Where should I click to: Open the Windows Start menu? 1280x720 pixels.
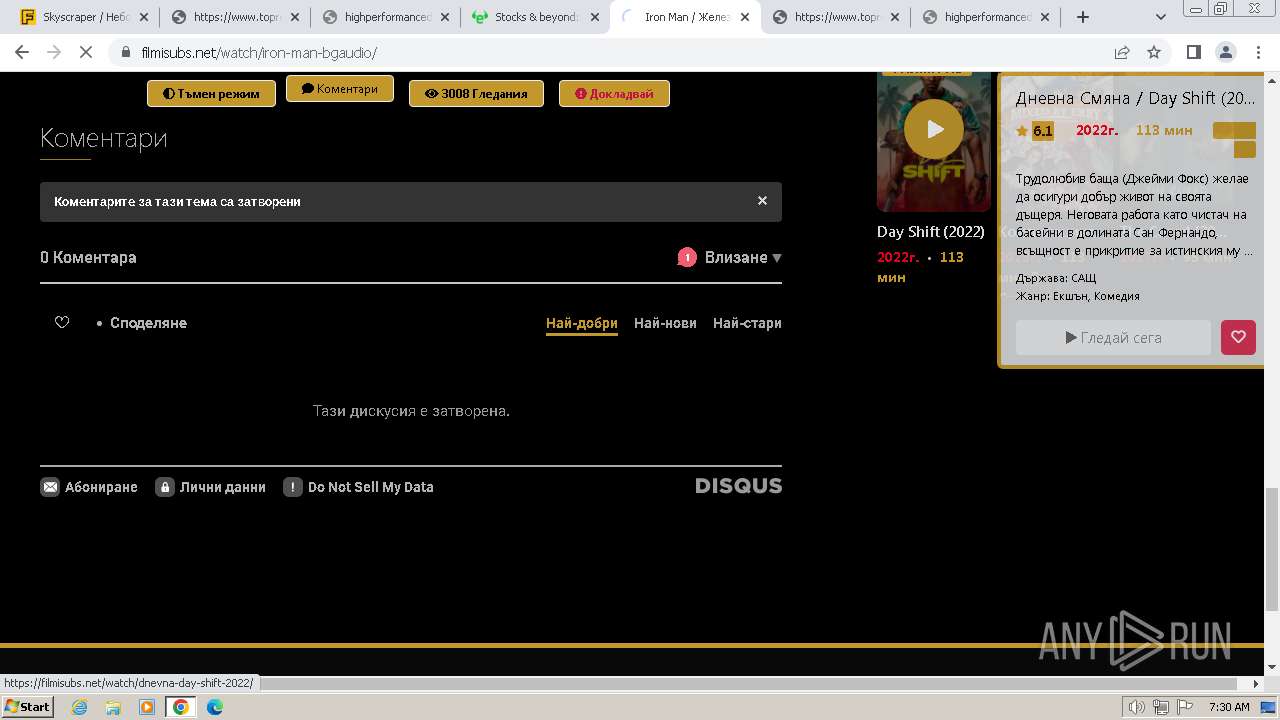tap(28, 706)
